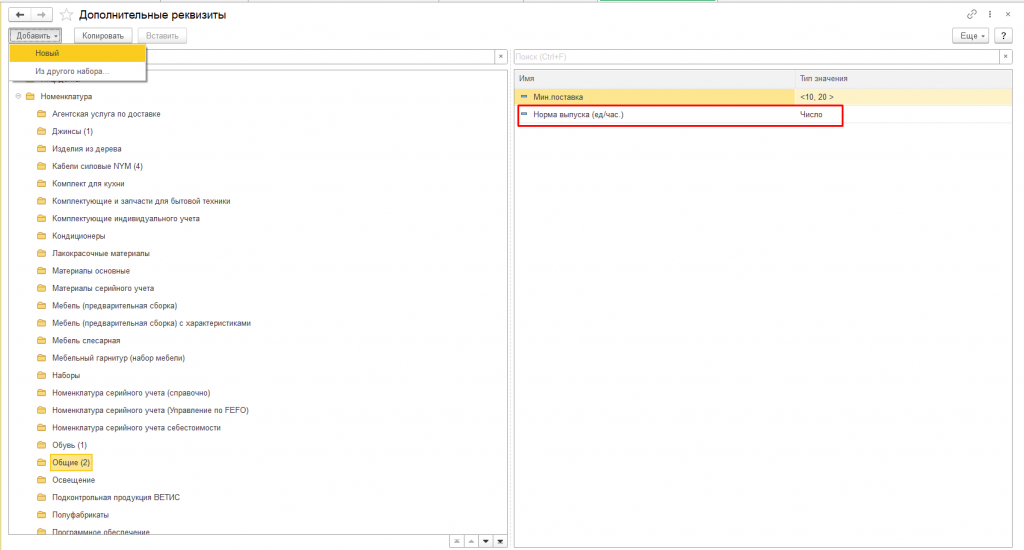Copy link using the chain icon
Screen dimensions: 1024x550
[x=972, y=14]
